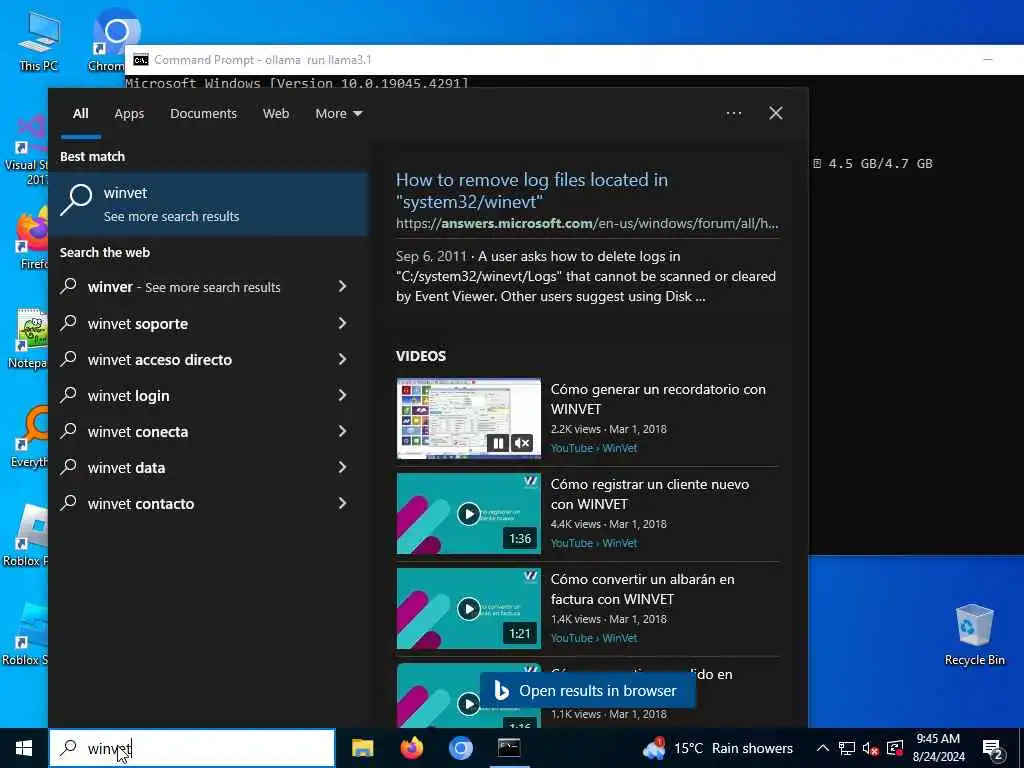Expand arrow for winver suggestion
This screenshot has width=1024, height=768.
pos(342,286)
